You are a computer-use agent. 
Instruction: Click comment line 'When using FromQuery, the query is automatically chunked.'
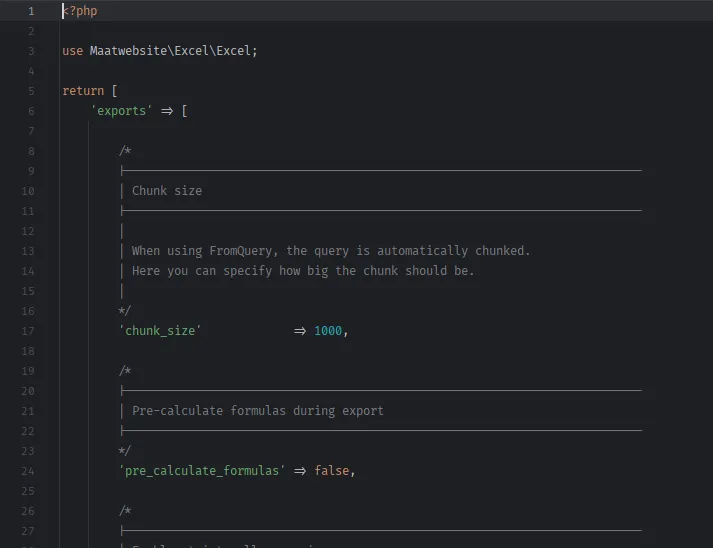click(x=331, y=251)
